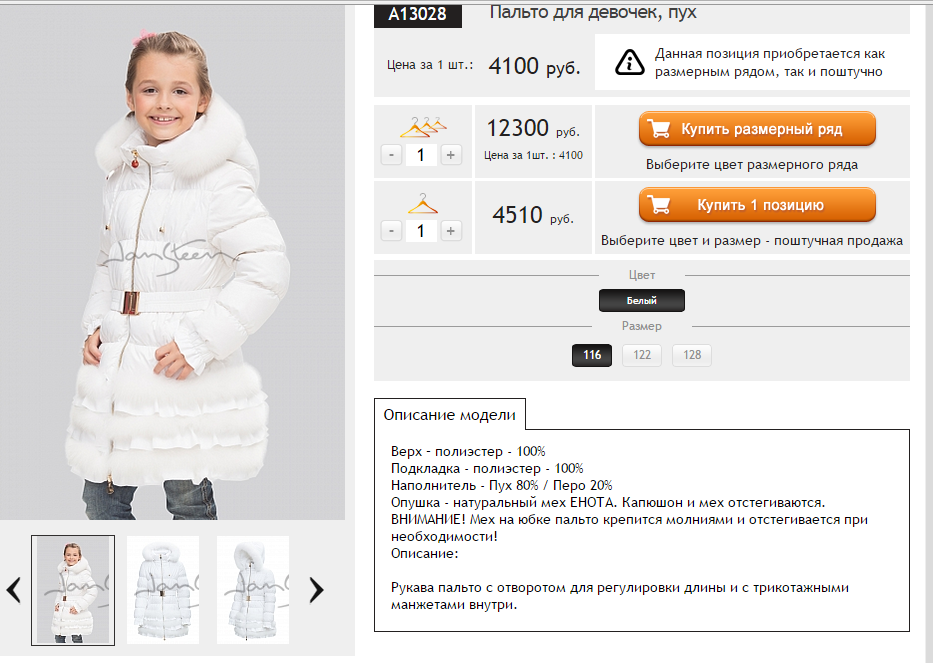Click cart icon on size-row buy button

(x=659, y=129)
